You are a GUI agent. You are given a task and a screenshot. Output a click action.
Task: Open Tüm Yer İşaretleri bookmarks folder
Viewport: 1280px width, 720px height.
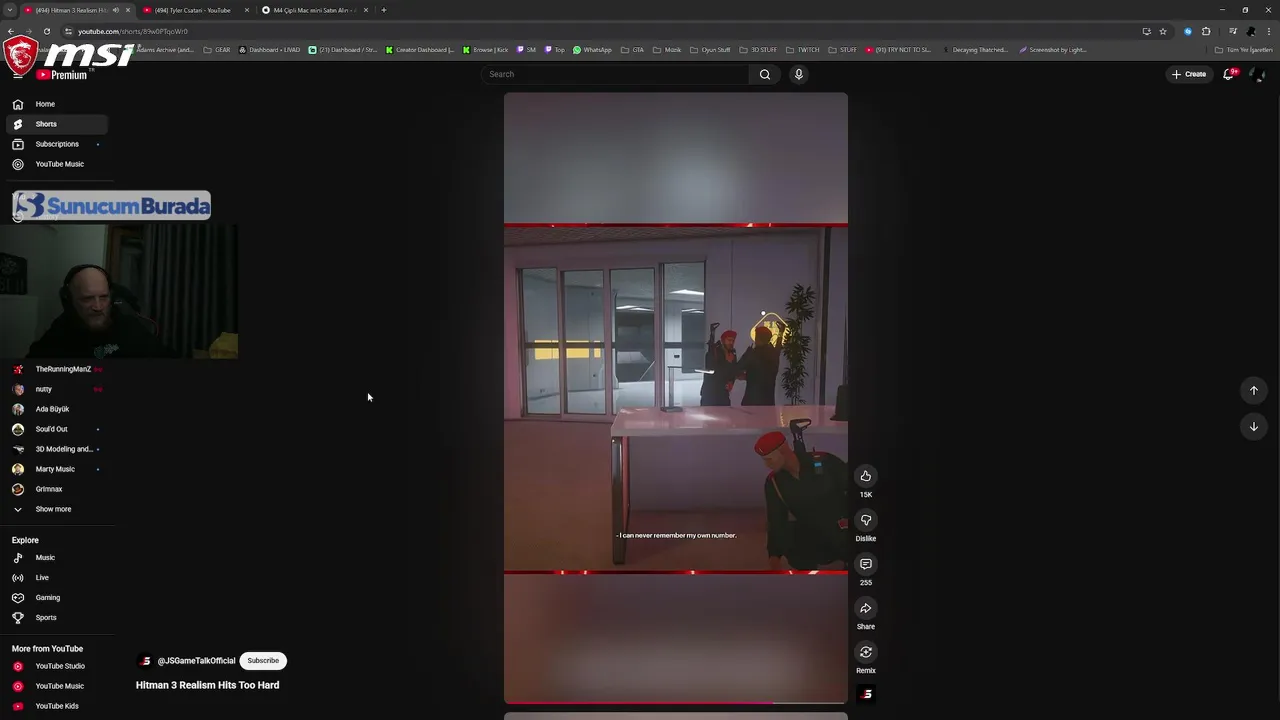tap(1243, 50)
